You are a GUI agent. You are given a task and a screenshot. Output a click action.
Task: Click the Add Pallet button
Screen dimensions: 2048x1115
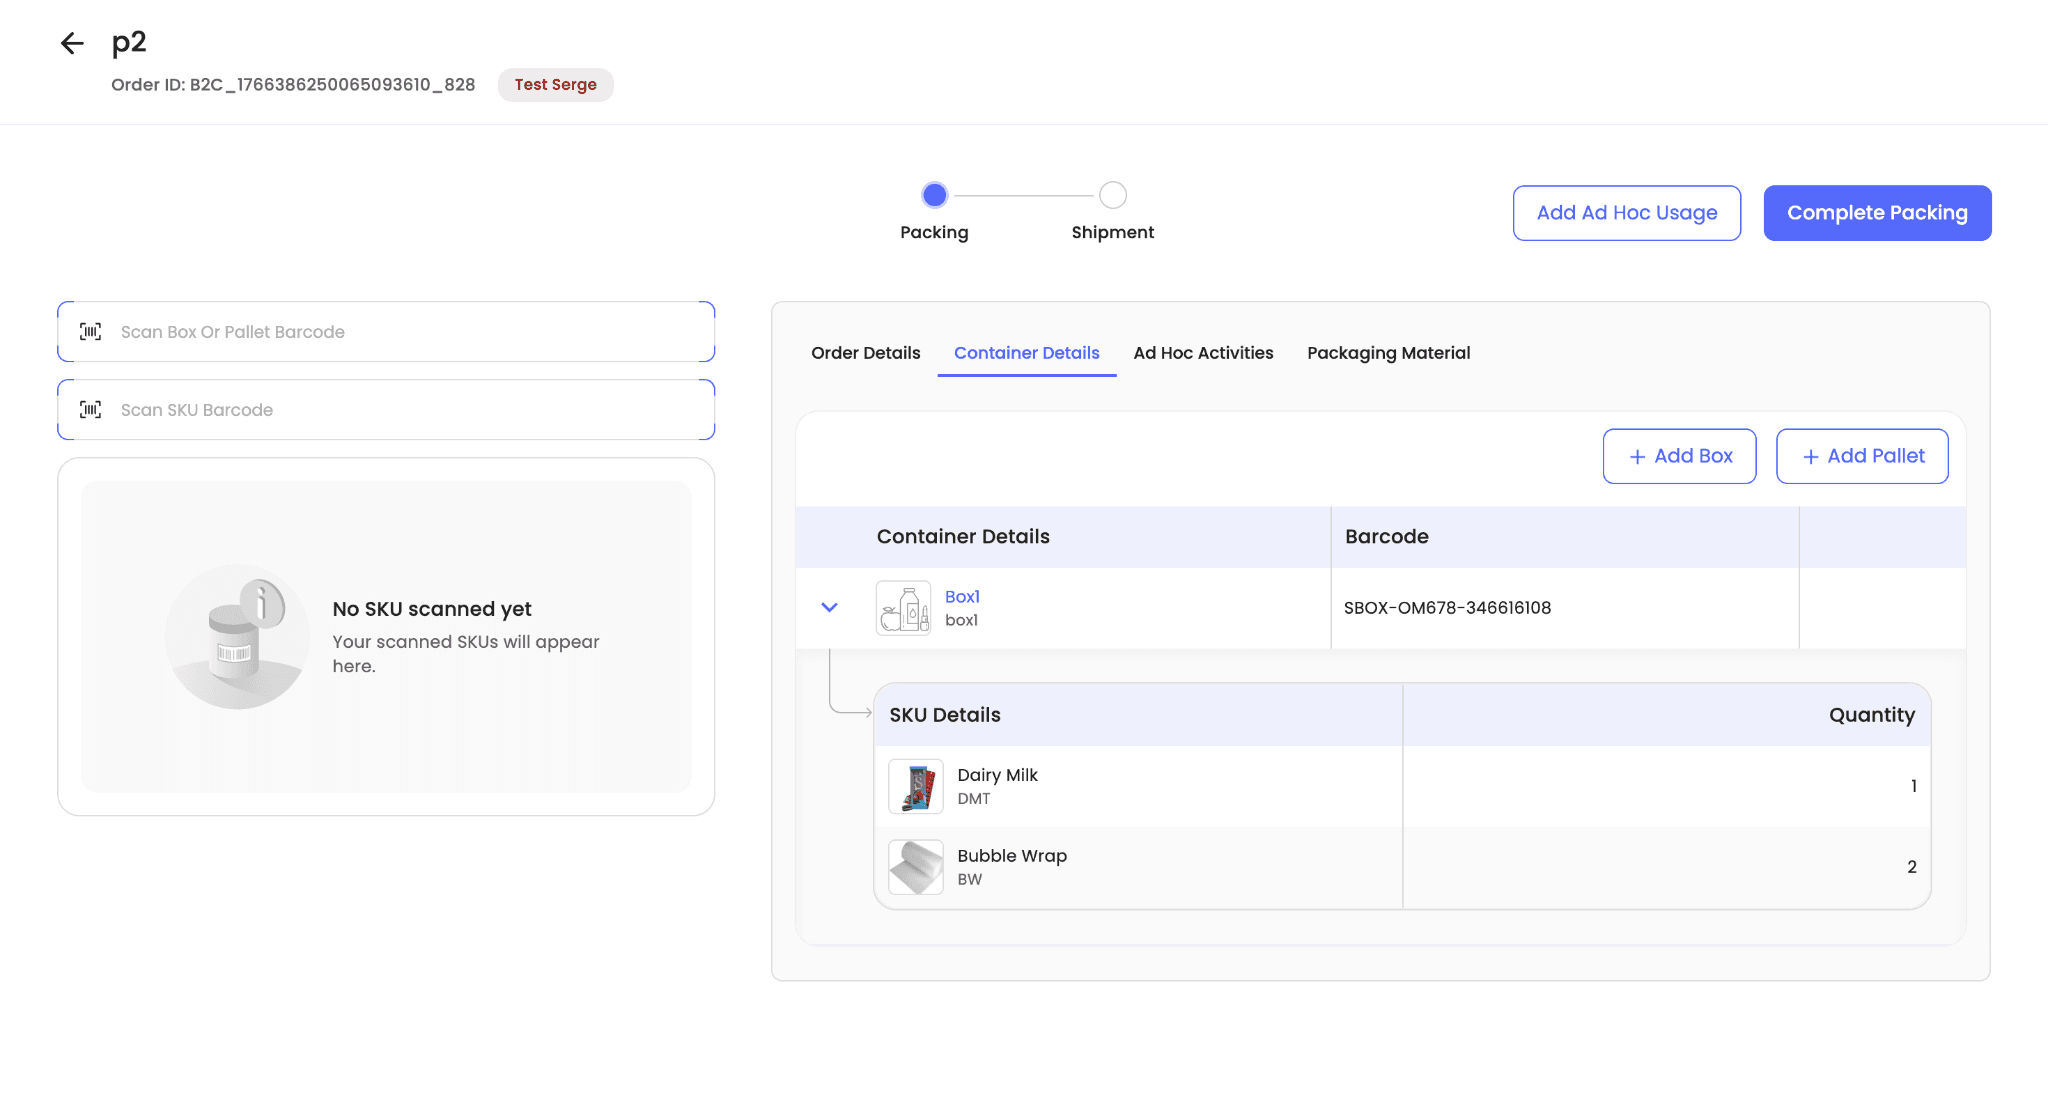[1861, 456]
